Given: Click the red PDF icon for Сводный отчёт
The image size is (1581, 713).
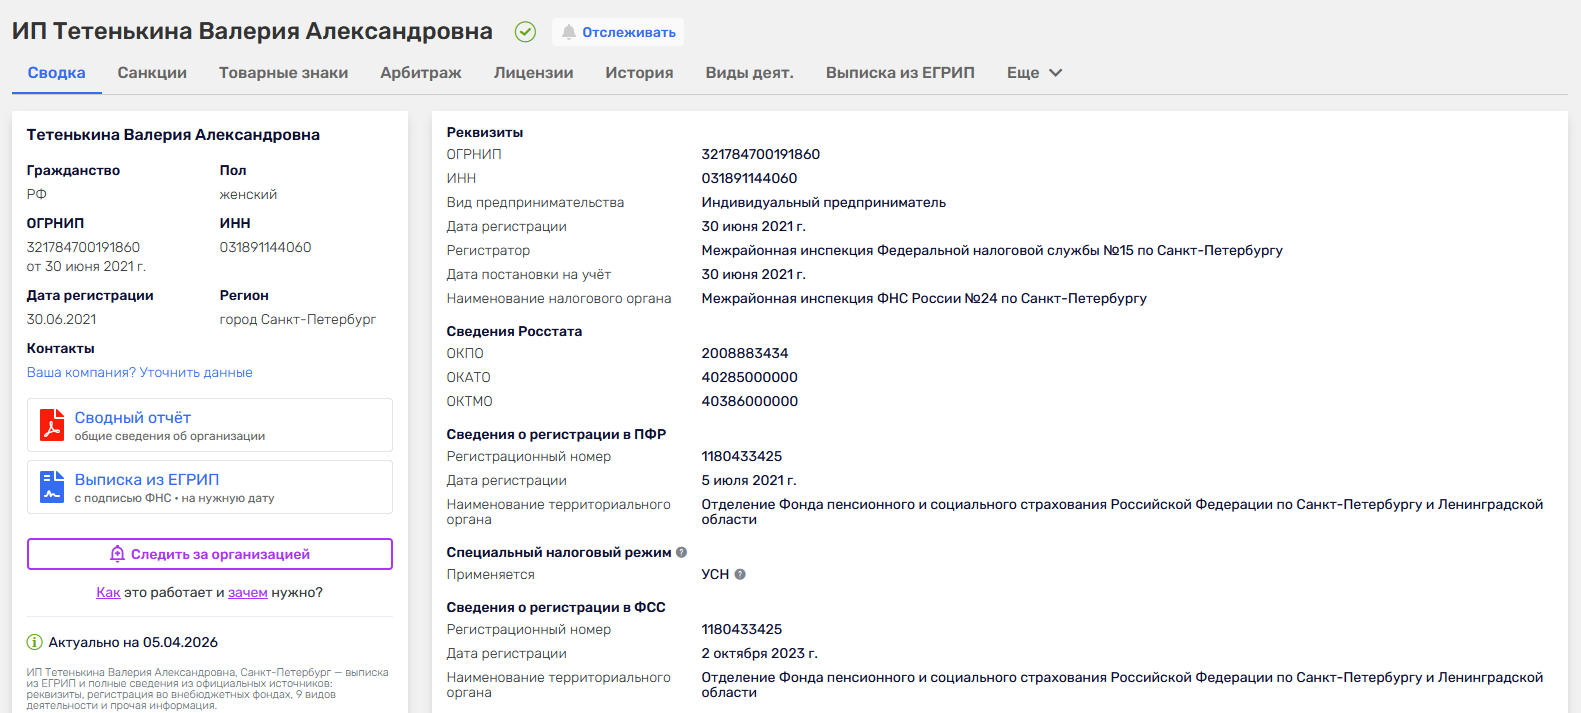Looking at the screenshot, I should [52, 425].
